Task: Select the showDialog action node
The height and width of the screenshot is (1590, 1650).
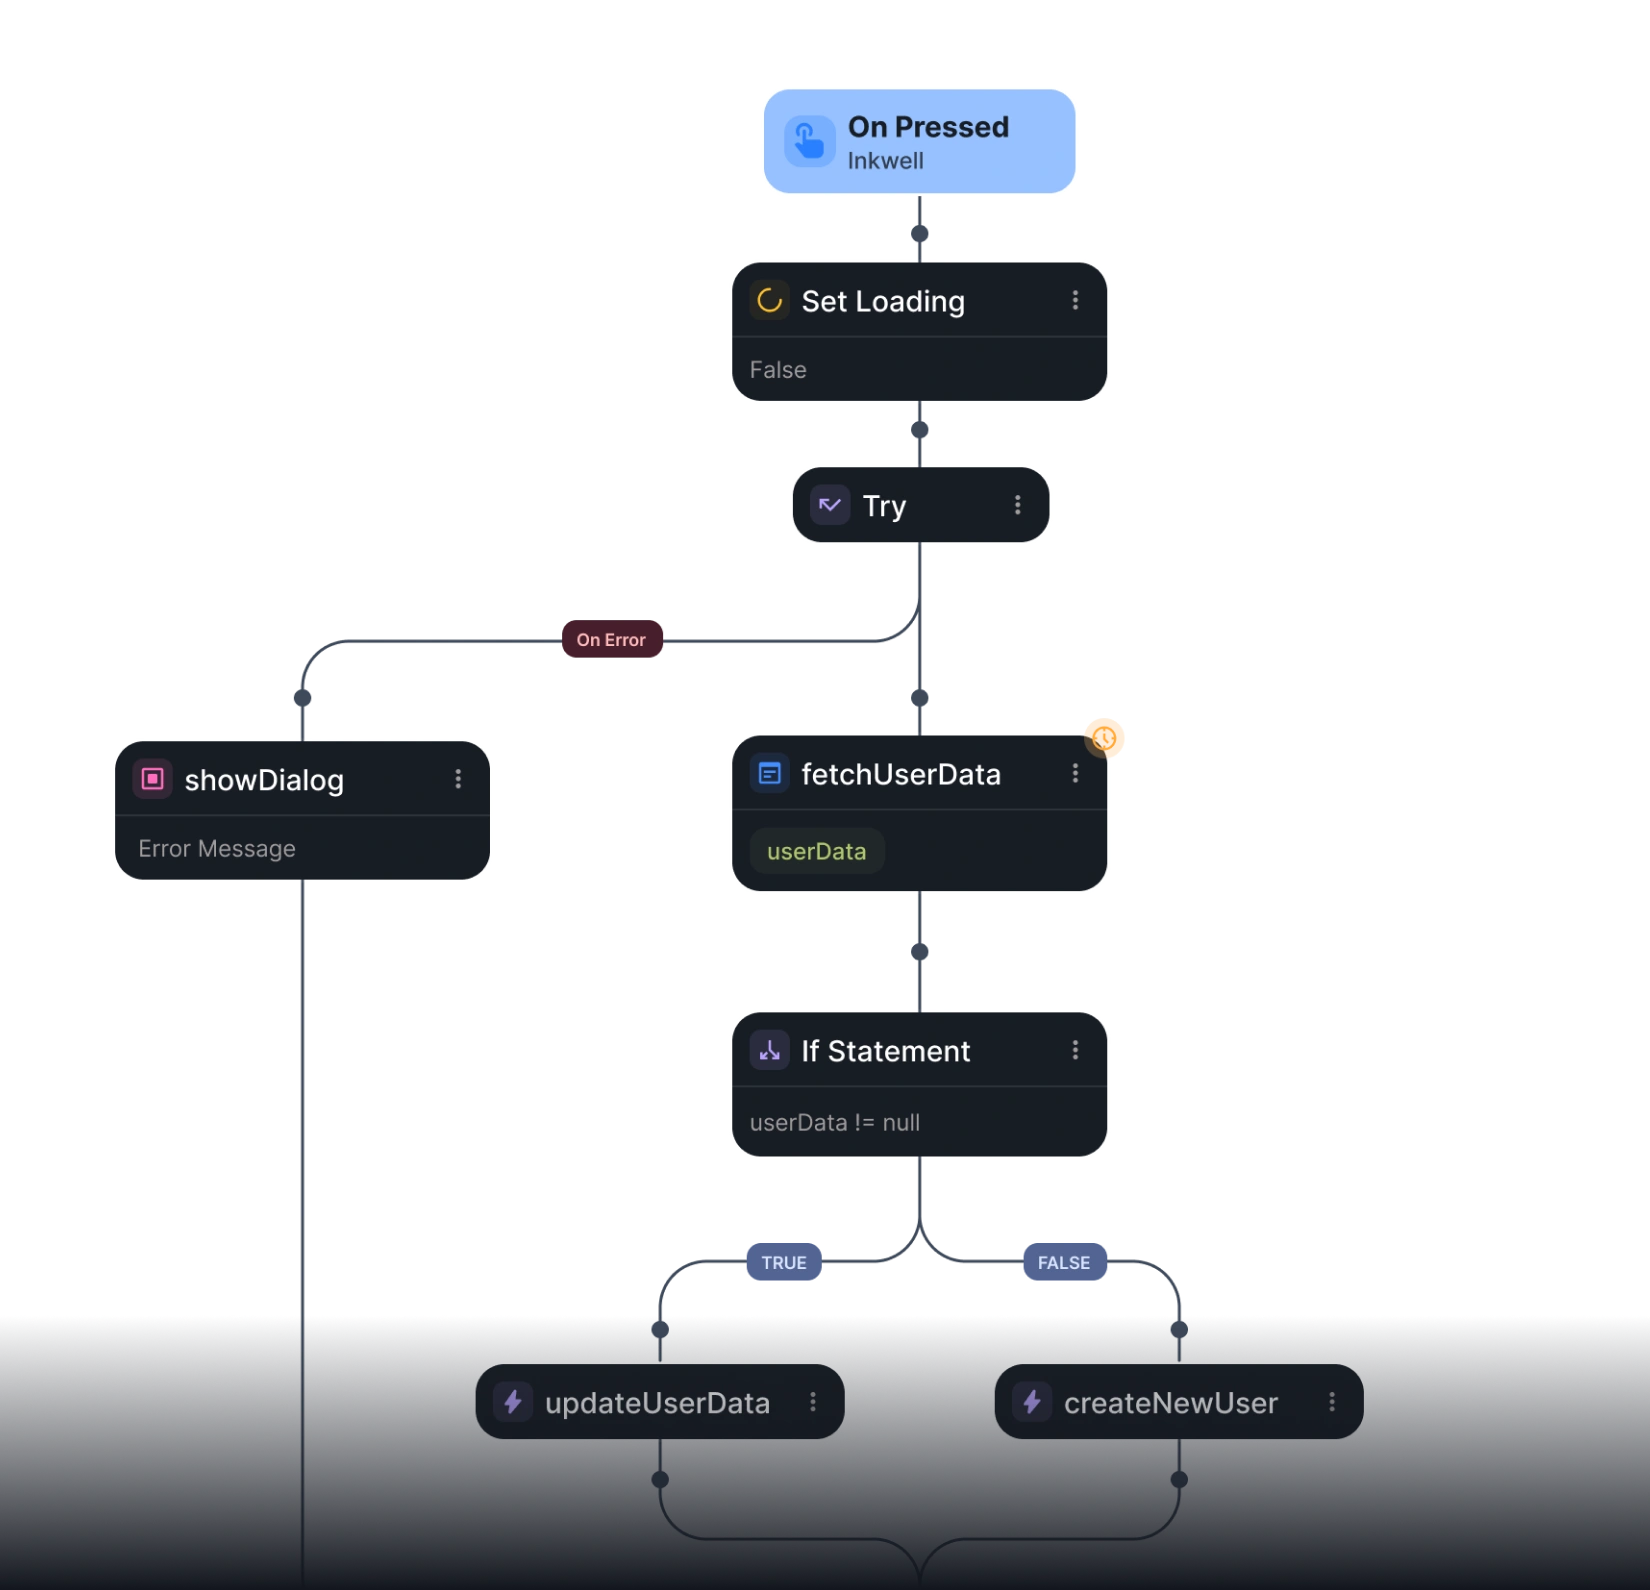Action: click(302, 810)
